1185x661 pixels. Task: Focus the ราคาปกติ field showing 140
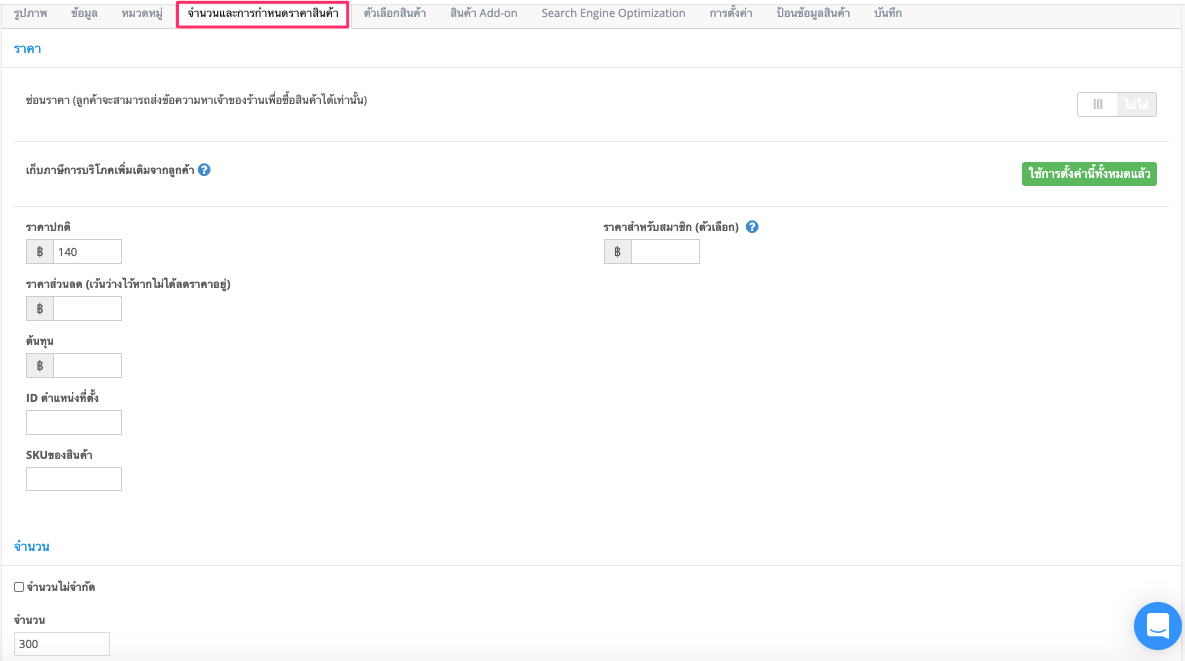[x=87, y=252]
